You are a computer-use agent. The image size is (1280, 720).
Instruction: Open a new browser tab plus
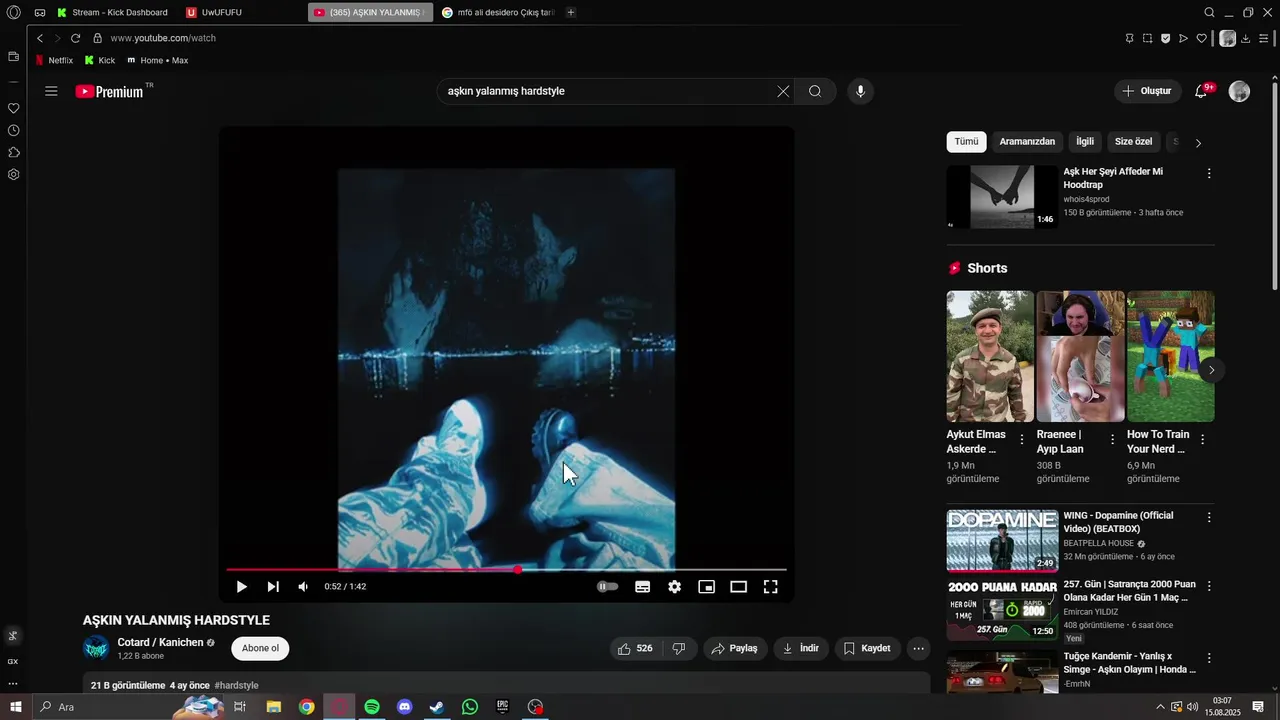(x=571, y=12)
